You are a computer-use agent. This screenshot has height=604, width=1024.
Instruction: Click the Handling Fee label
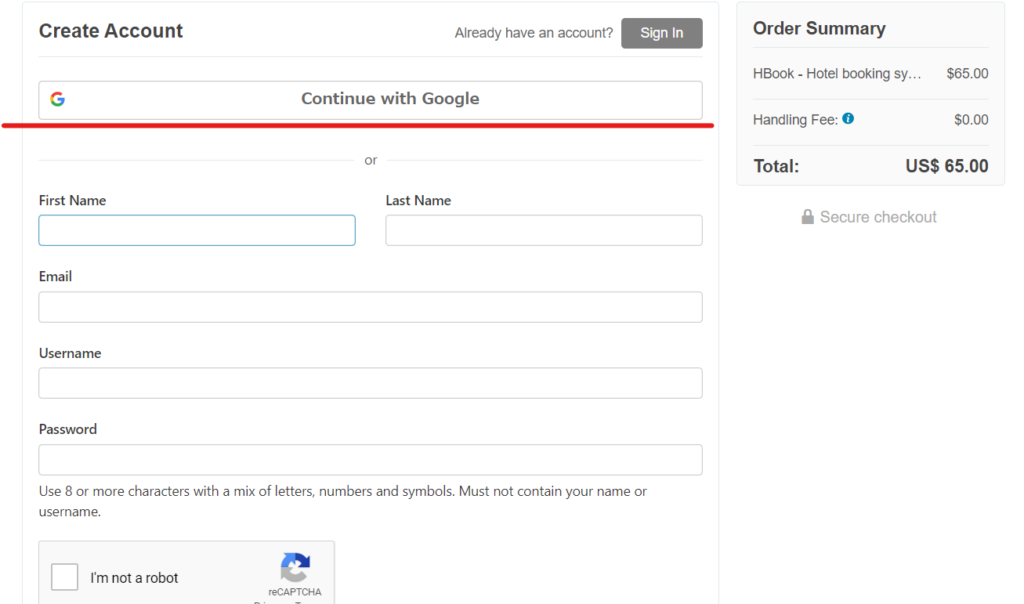pos(794,120)
